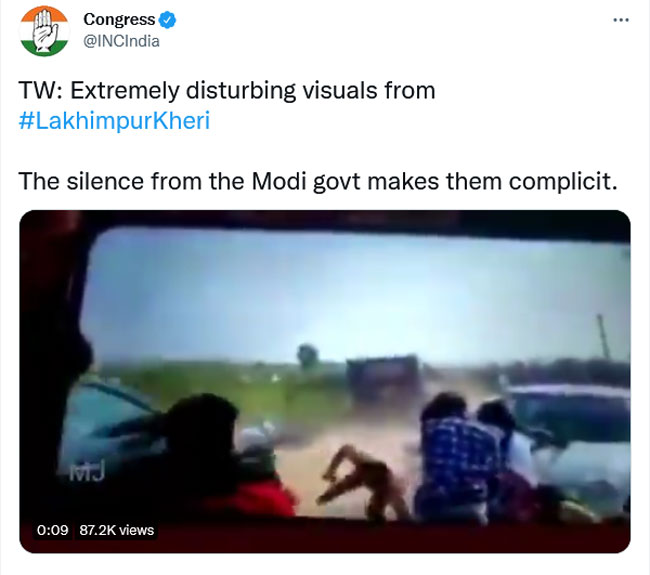Click the 0:09 video duration label
650x575 pixels.
52,530
